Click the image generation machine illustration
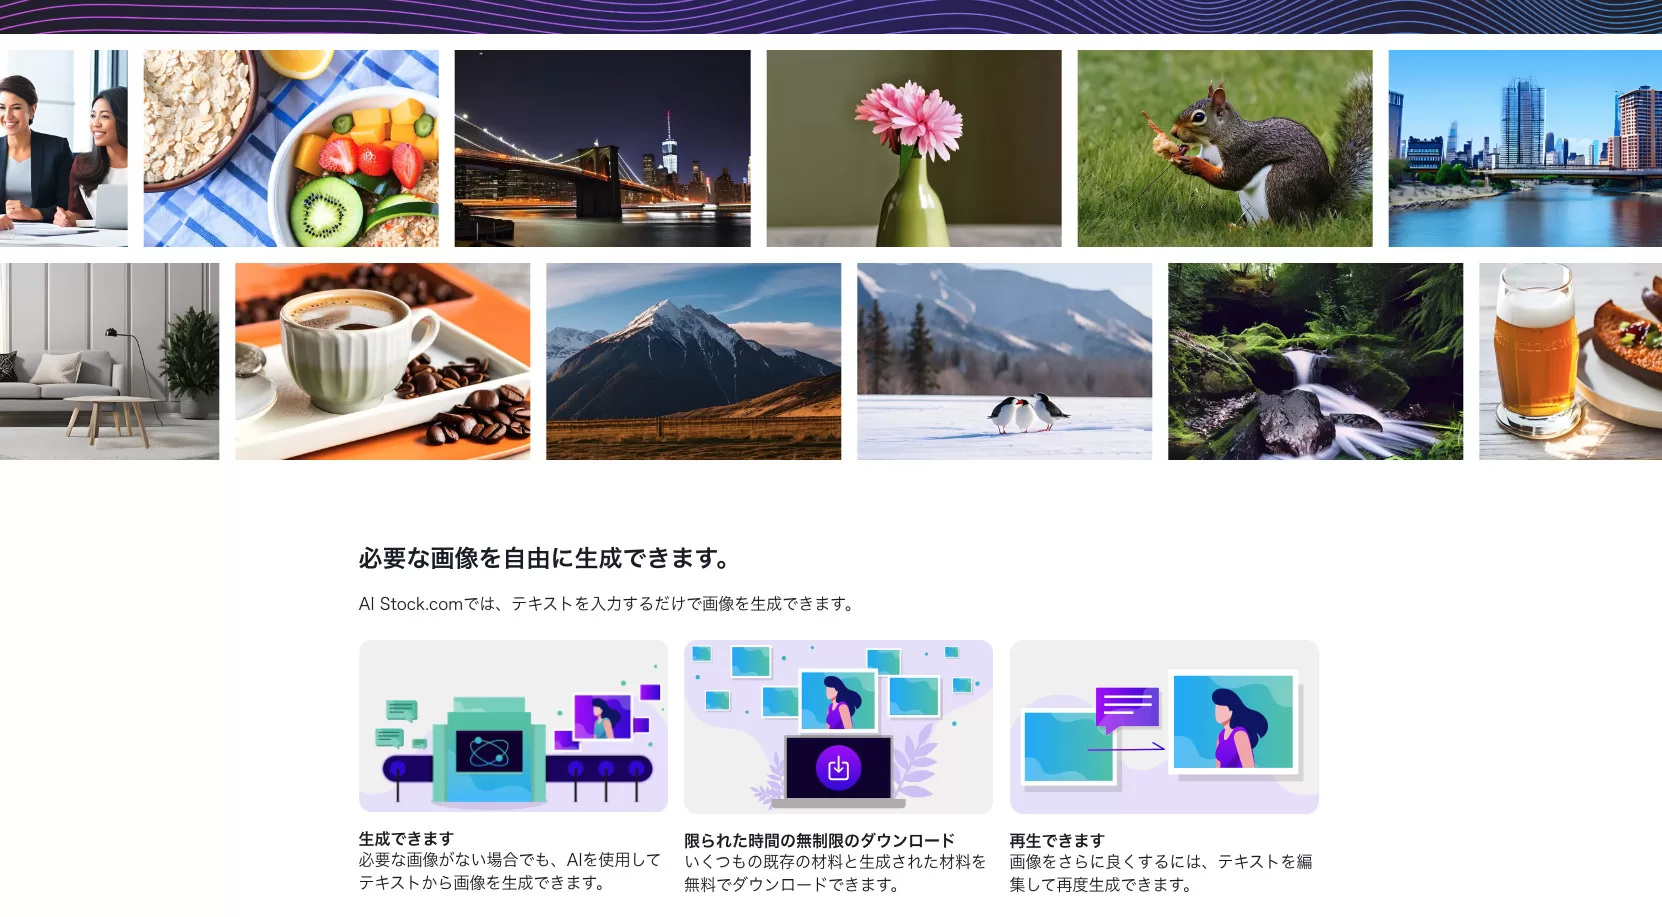Screen dimensions: 1662x917 tap(513, 726)
